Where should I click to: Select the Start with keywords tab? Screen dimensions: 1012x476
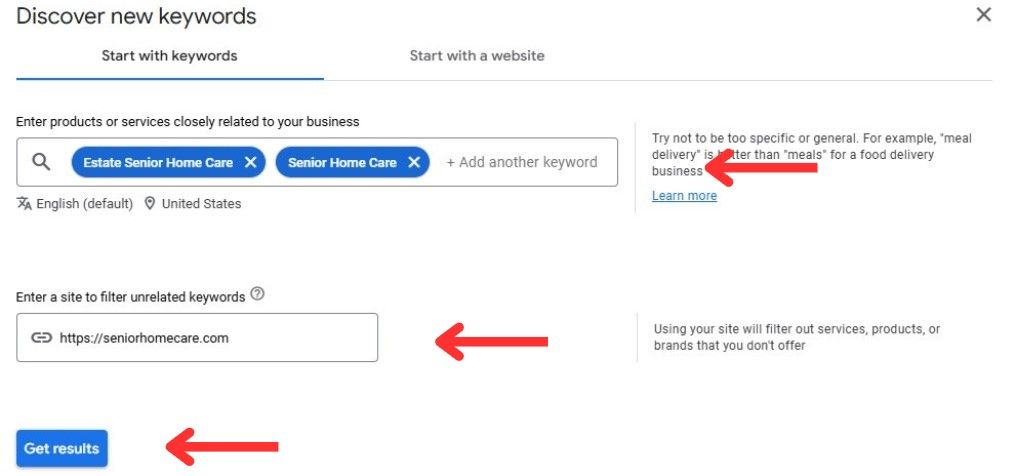tap(170, 56)
